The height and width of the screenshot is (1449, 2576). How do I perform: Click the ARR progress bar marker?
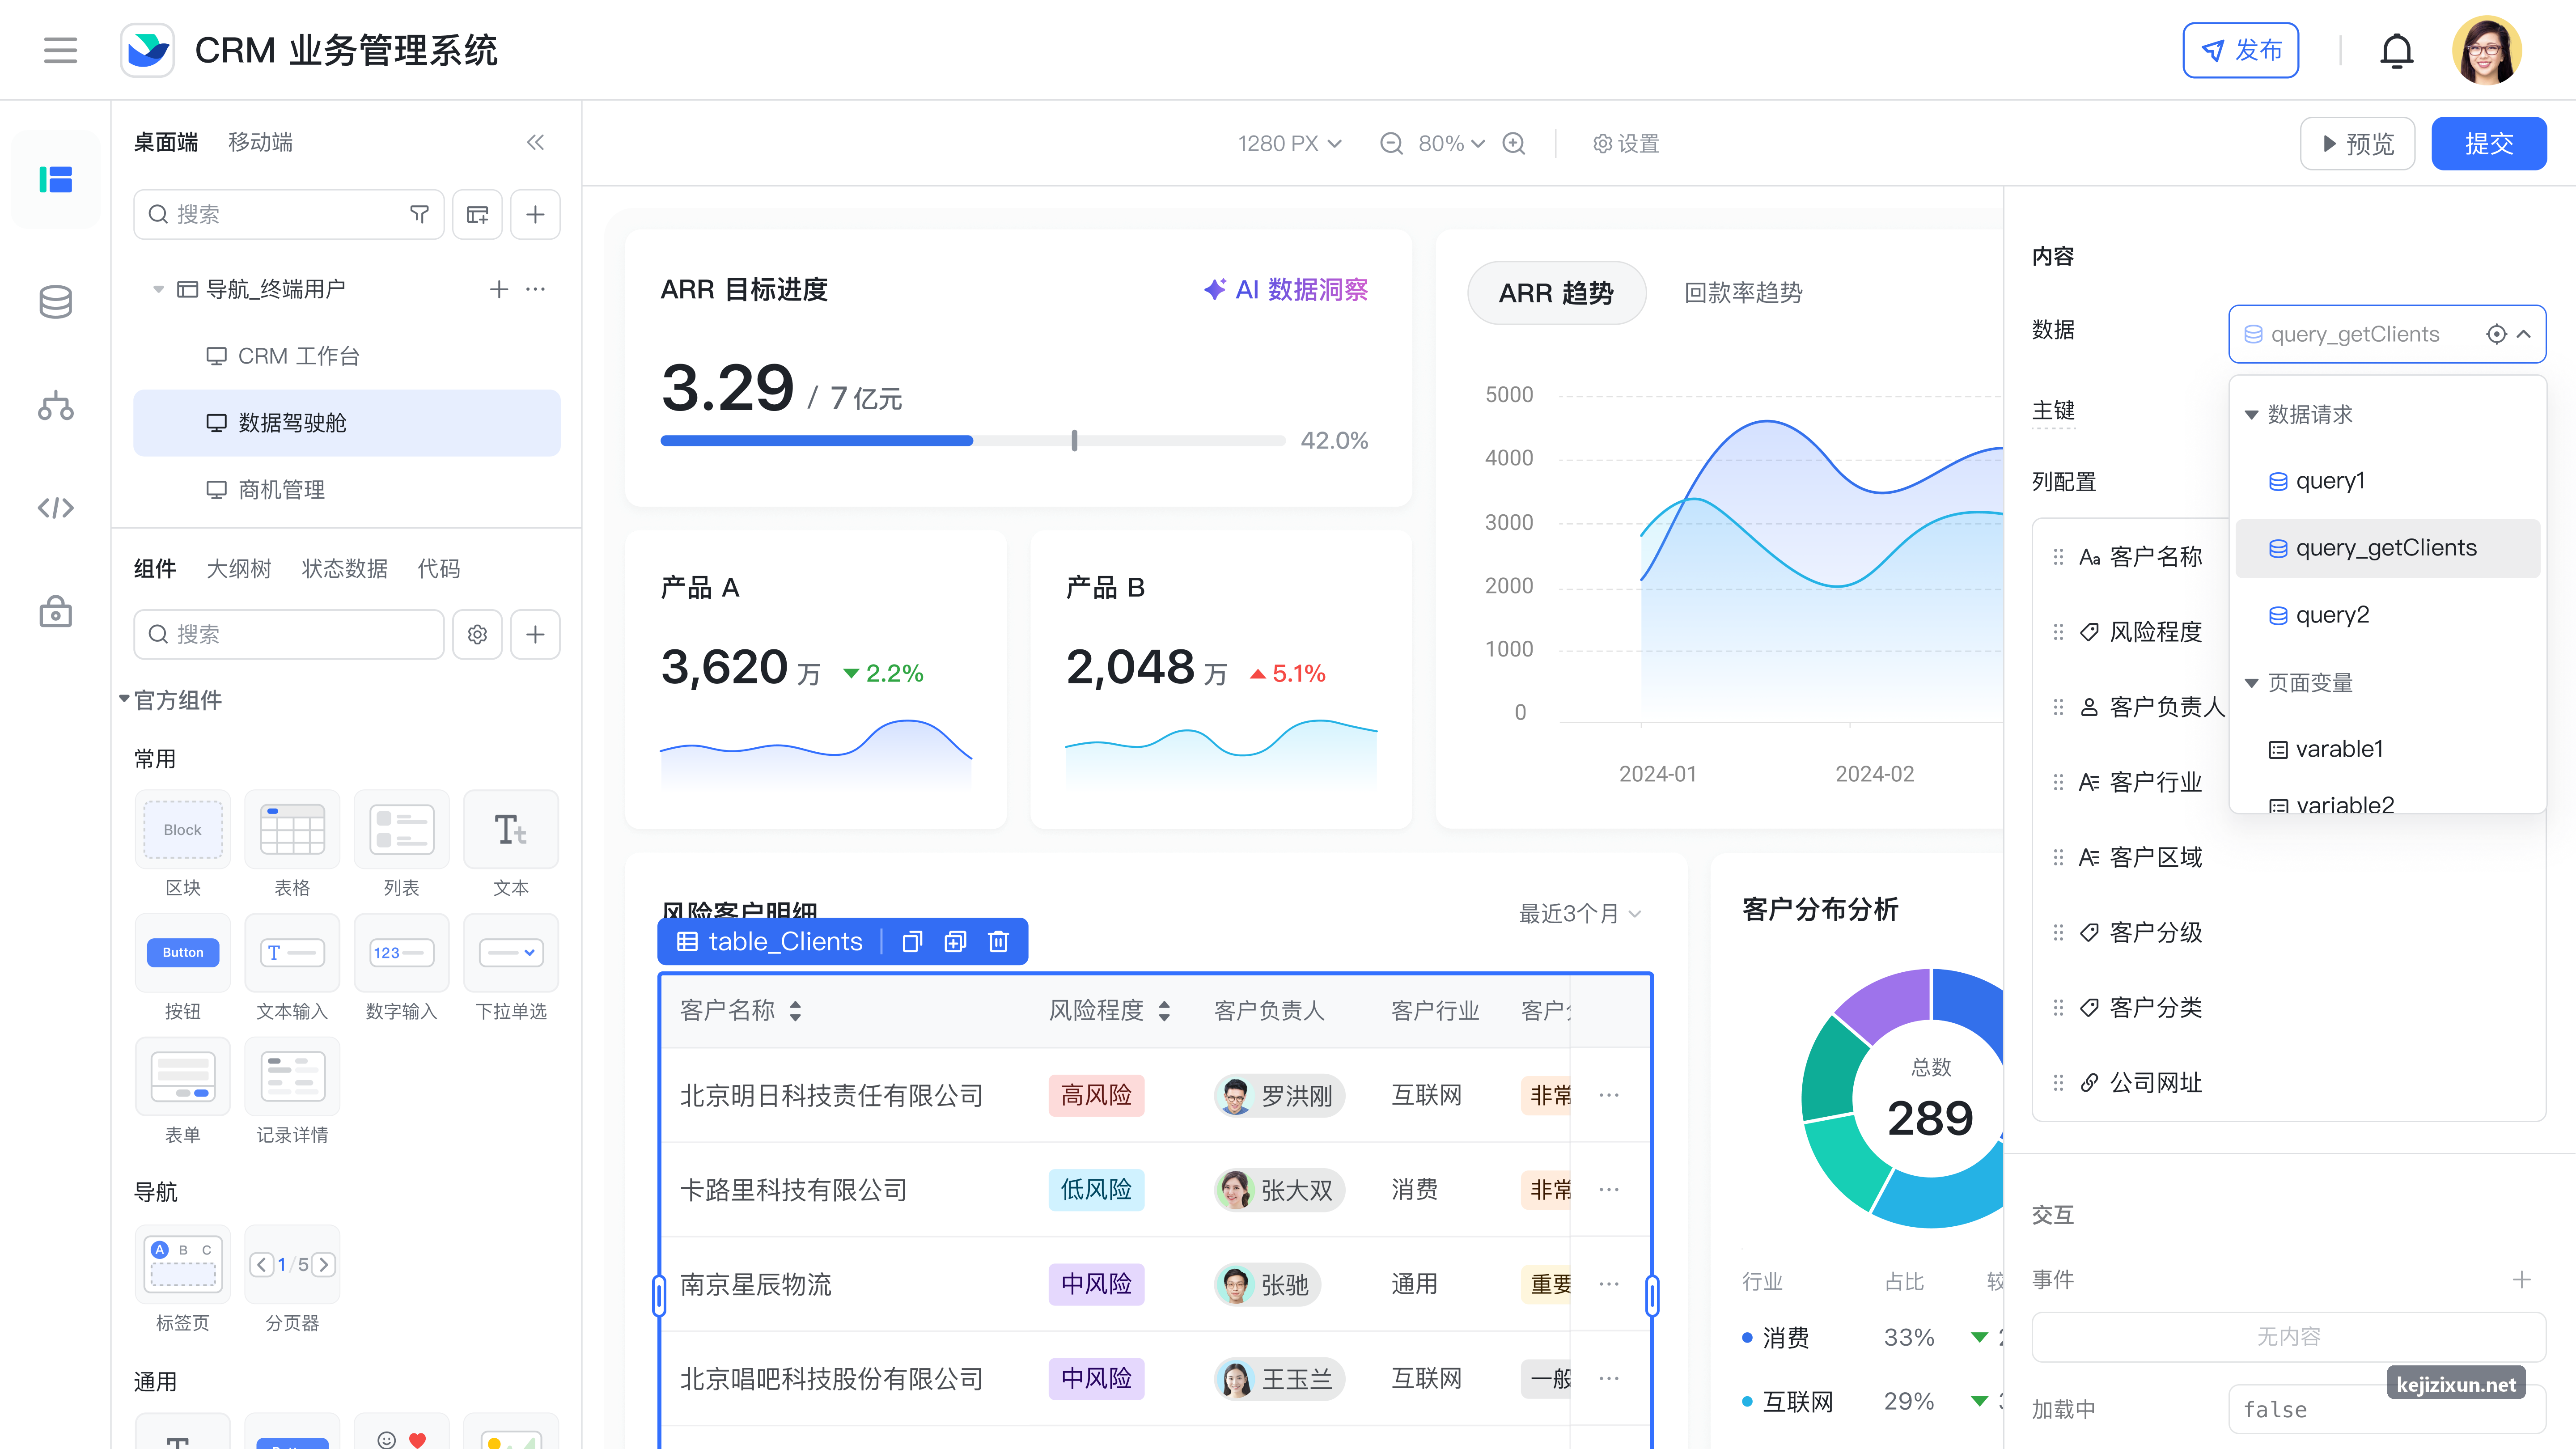(1074, 440)
